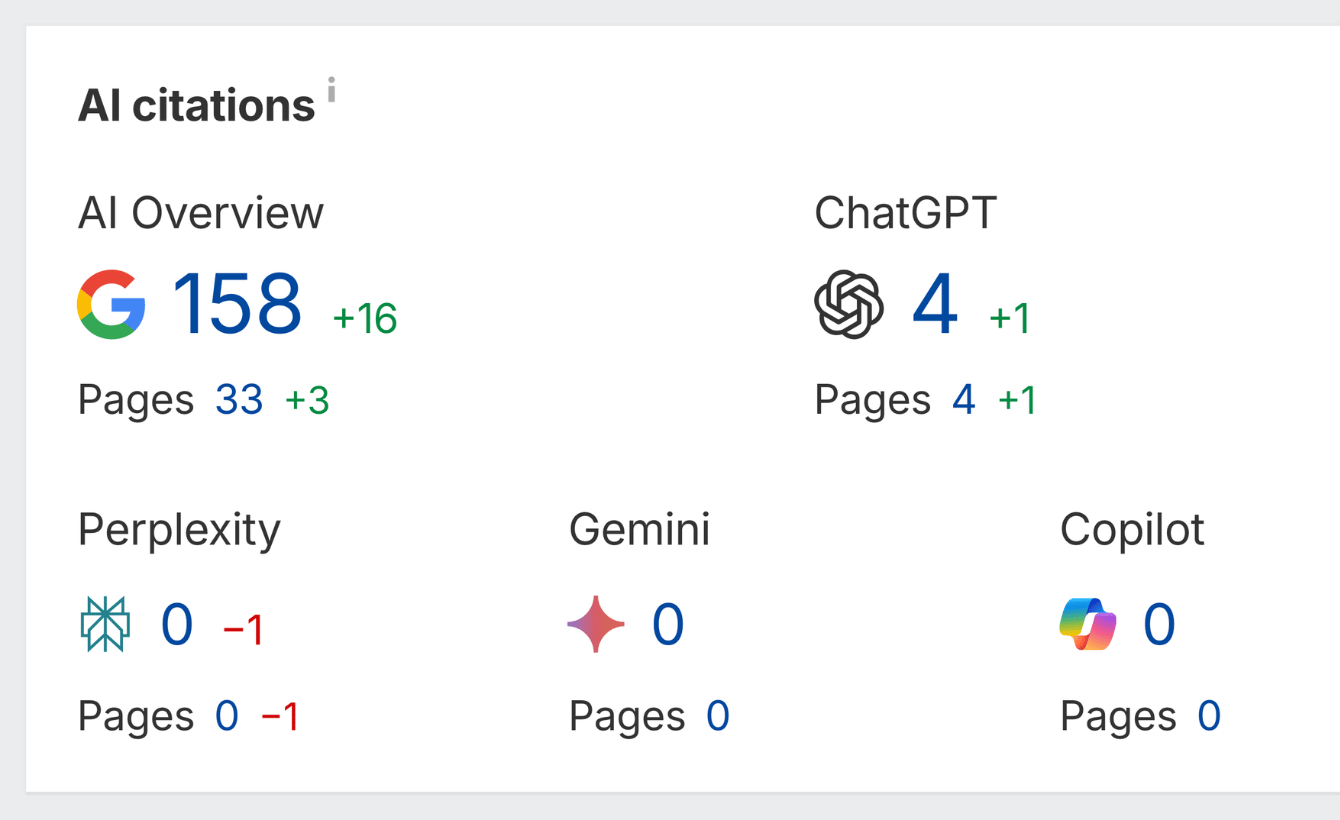Click the ChatGPT section heading
The height and width of the screenshot is (820, 1340).
[904, 212]
